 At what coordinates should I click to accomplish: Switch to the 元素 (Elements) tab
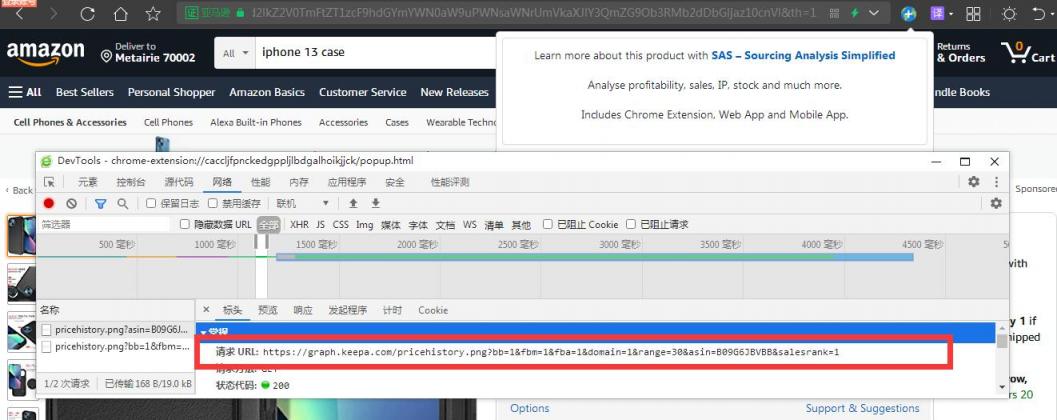tap(88, 182)
